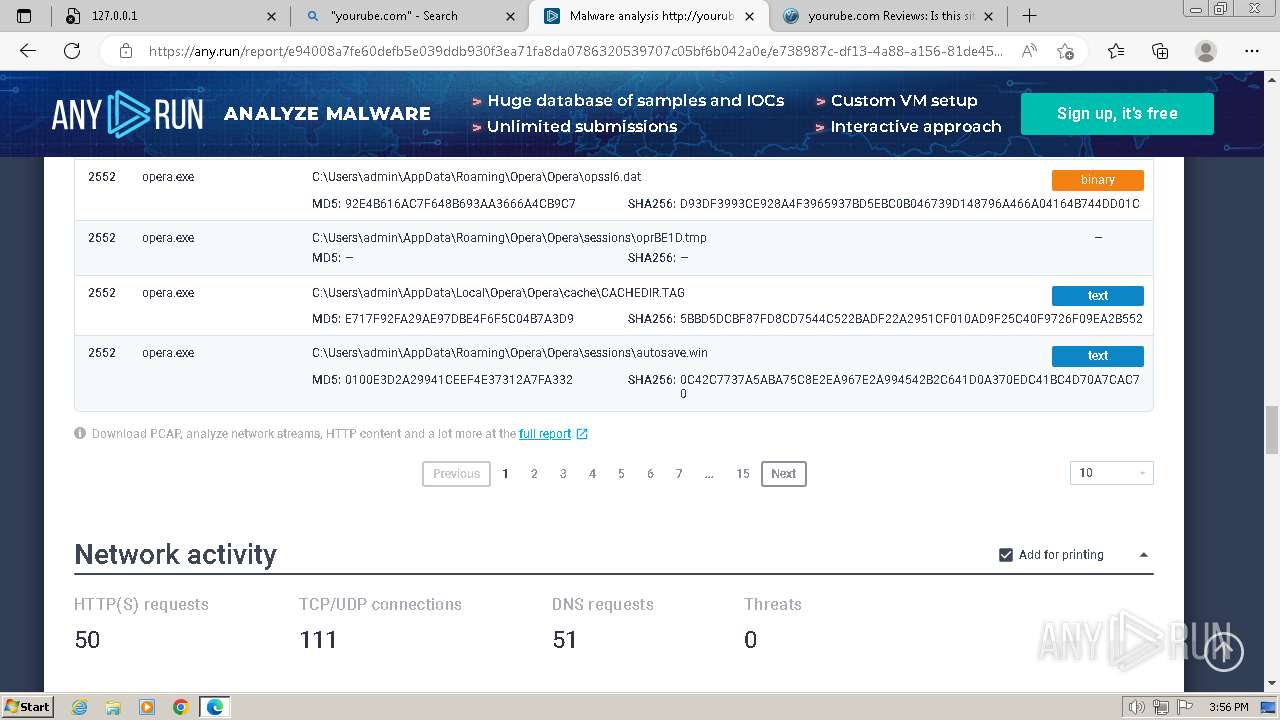Click the HTTP(S) requests count 50
This screenshot has width=1280, height=720.
(87, 640)
